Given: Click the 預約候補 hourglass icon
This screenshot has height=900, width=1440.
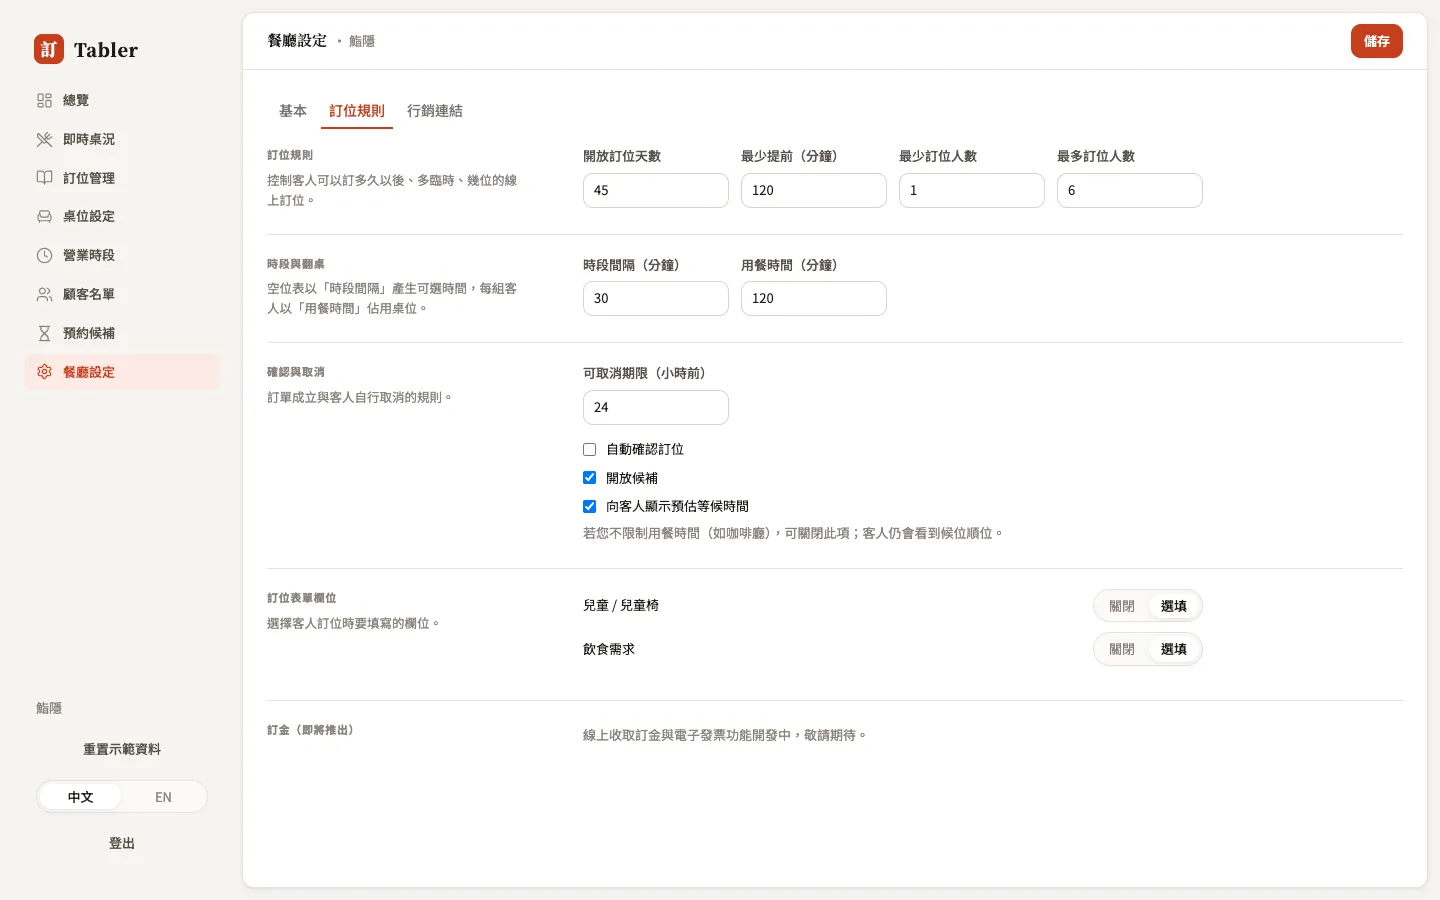Looking at the screenshot, I should [44, 333].
